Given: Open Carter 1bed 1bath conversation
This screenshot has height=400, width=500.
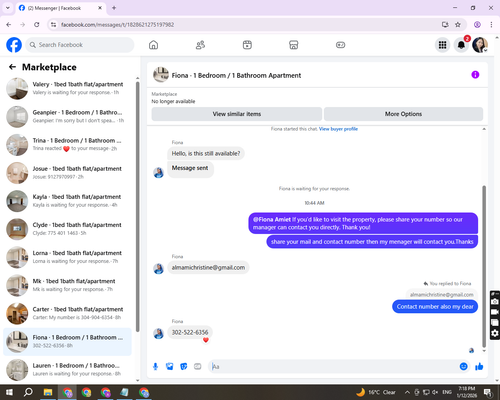Looking at the screenshot, I should click(x=68, y=313).
